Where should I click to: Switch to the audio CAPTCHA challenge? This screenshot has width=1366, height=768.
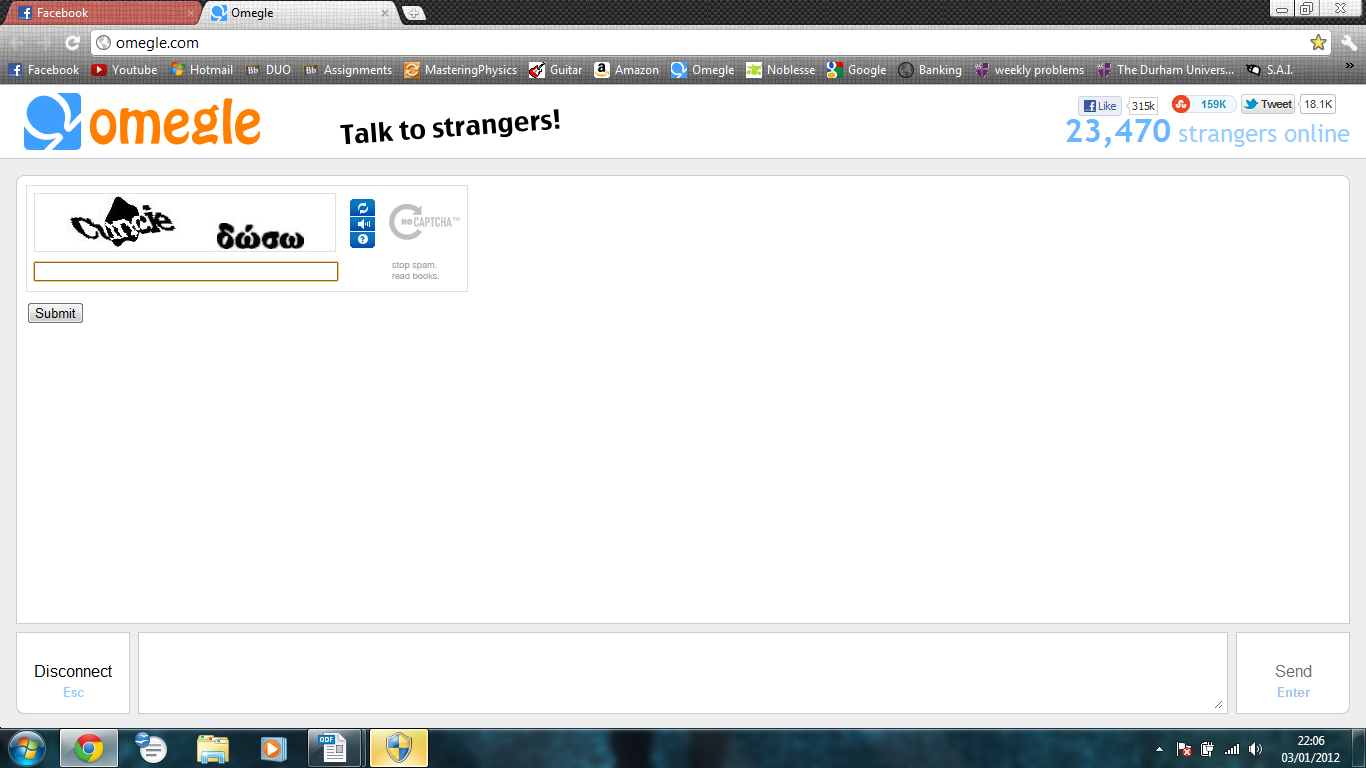pos(362,224)
